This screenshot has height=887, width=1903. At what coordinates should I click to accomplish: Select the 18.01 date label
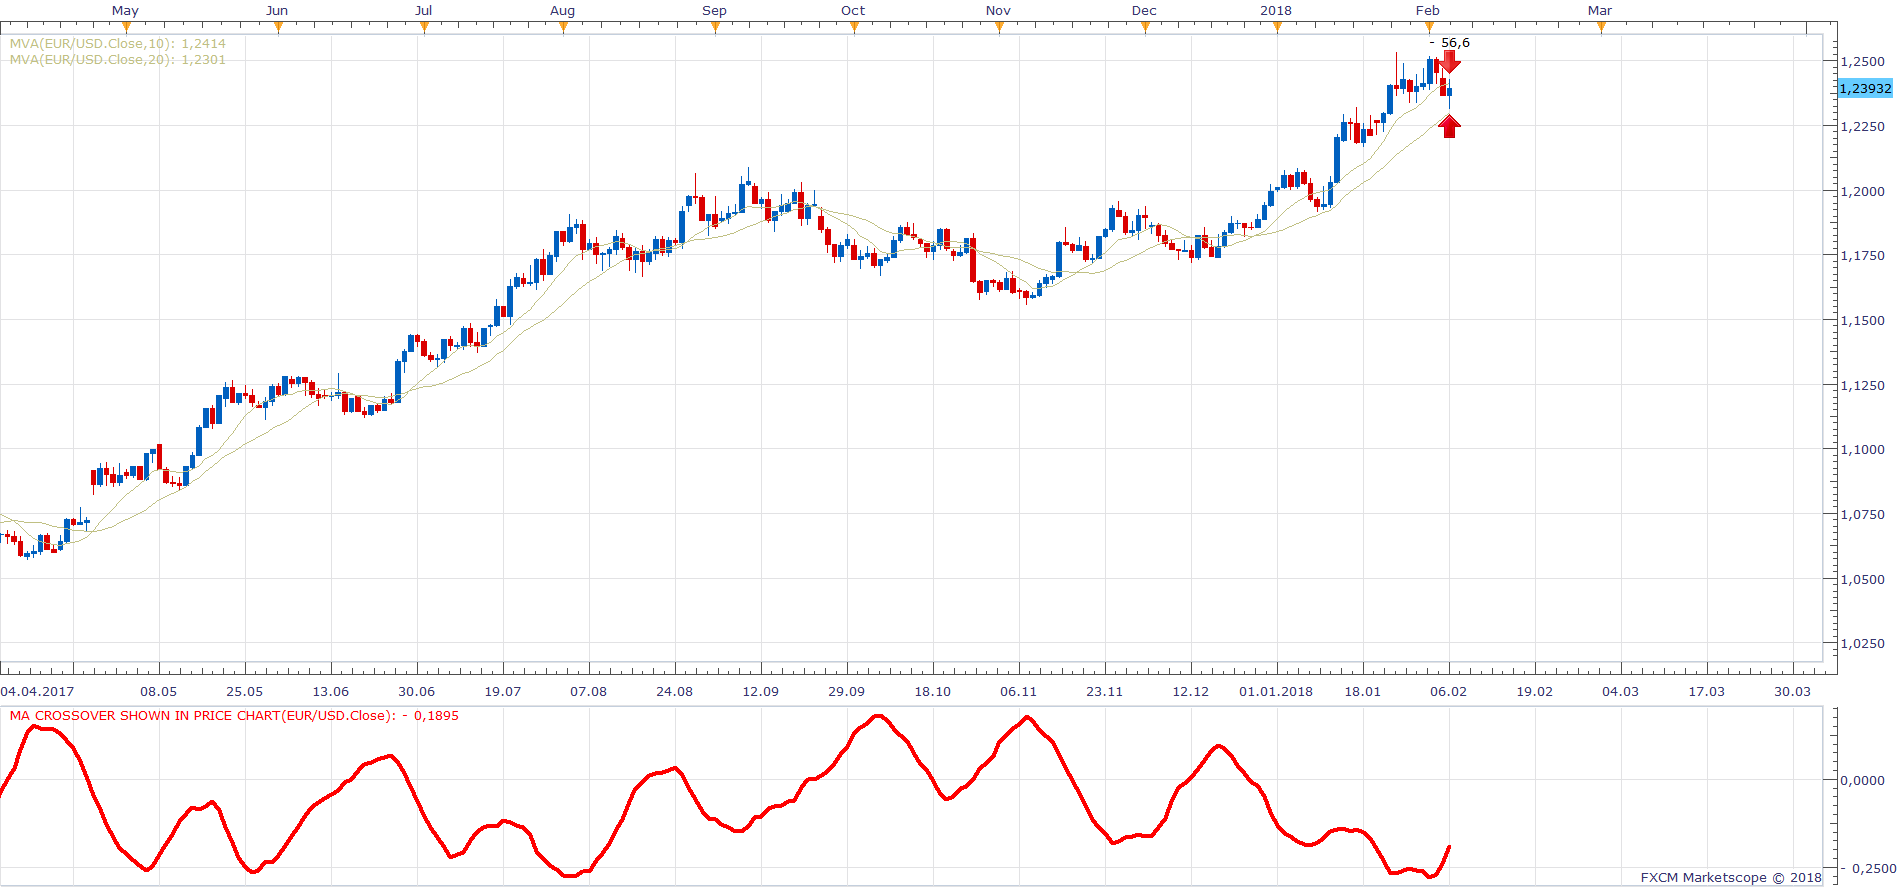pos(1362,692)
